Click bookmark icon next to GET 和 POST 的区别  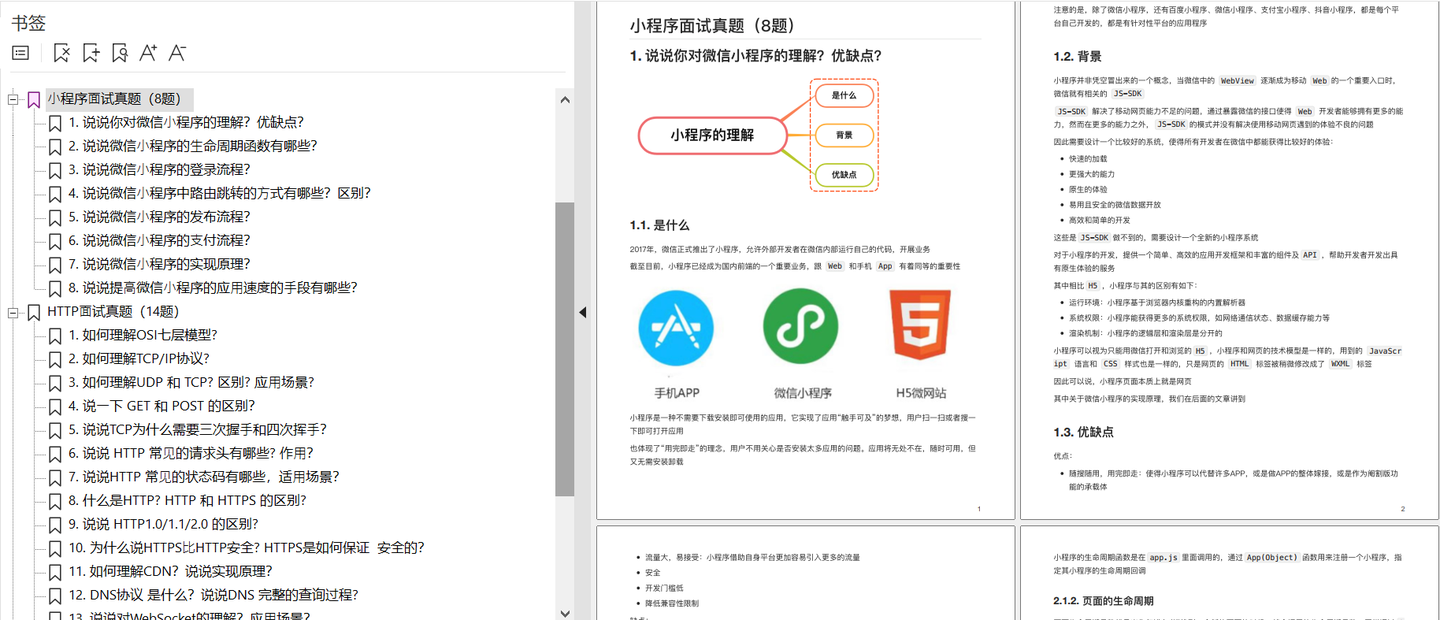[x=55, y=406]
